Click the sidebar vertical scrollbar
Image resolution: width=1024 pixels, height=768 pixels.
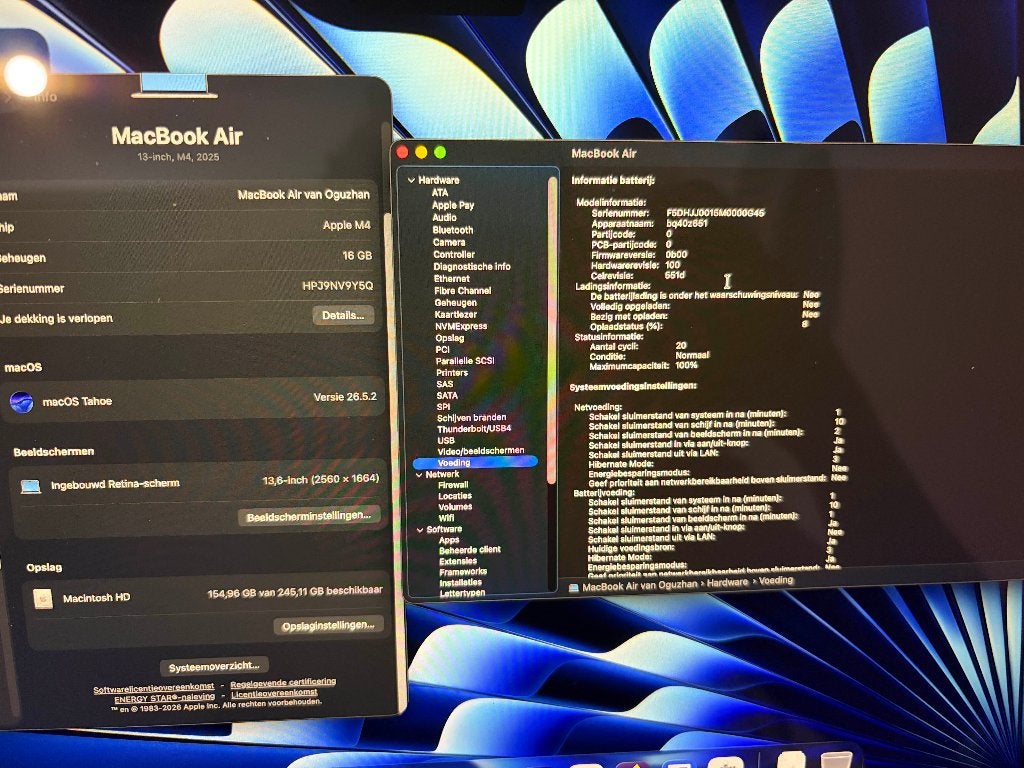pos(552,330)
